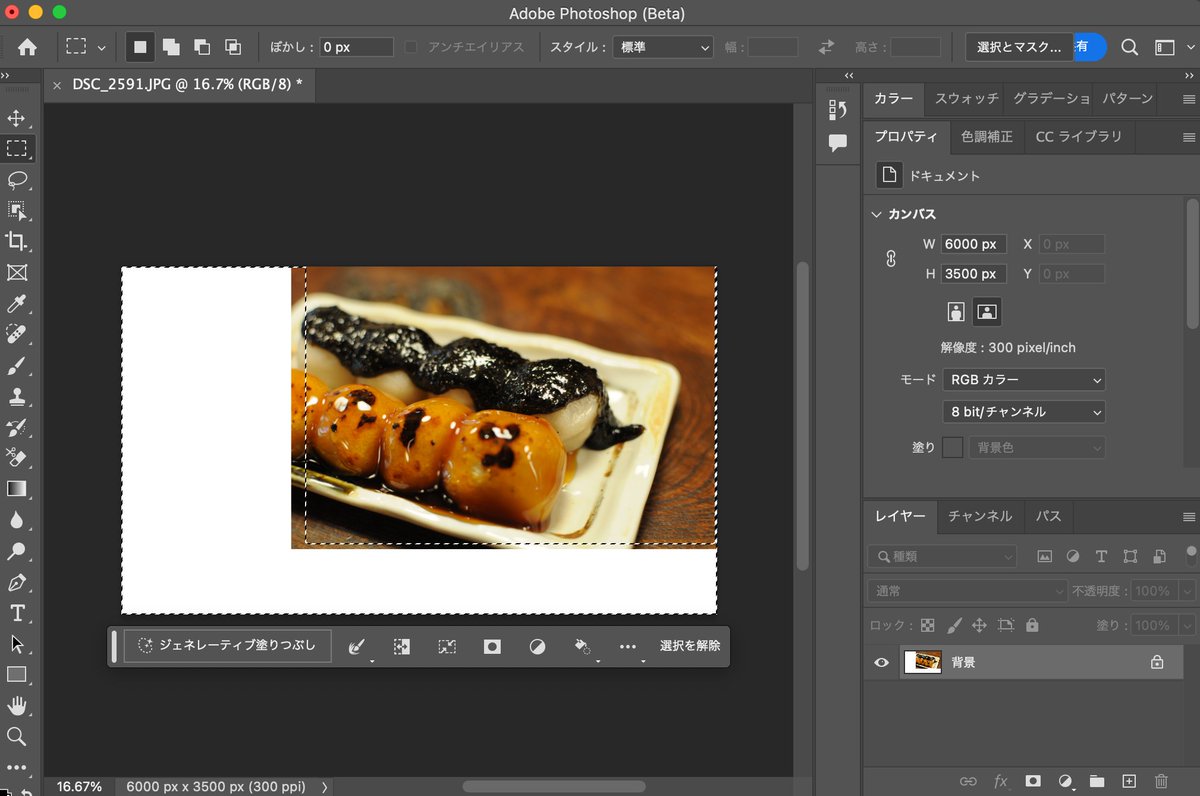Transform selection from contextual task bar
Screen dimensions: 1200x796
(x=447, y=647)
